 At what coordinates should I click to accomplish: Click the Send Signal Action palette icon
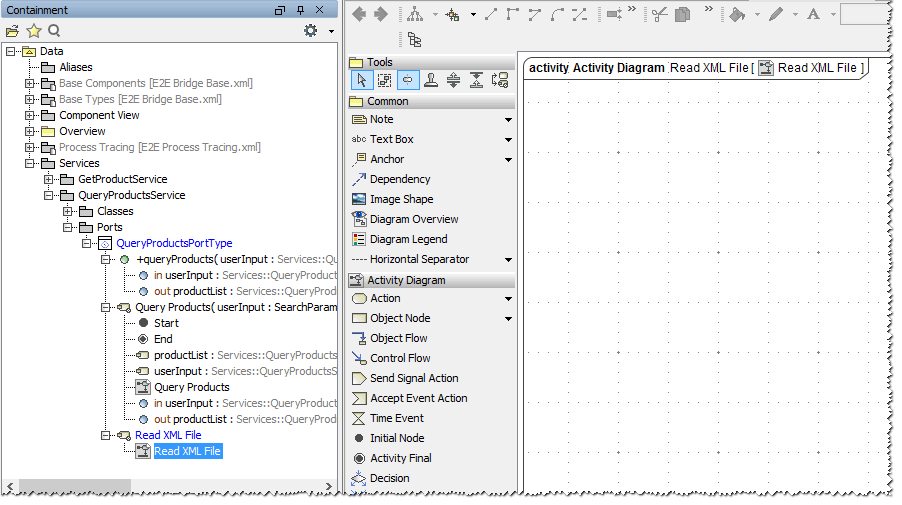[x=360, y=378]
